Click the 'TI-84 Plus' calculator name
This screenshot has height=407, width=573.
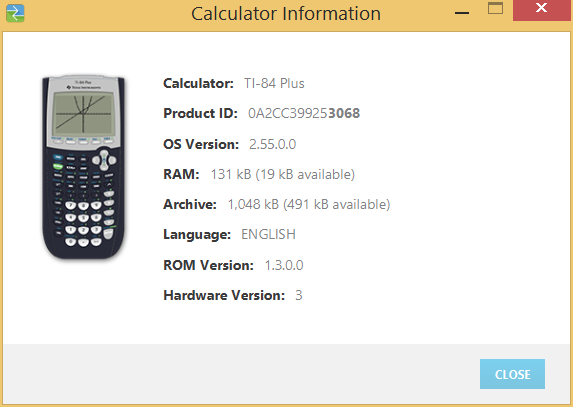pyautogui.click(x=274, y=83)
